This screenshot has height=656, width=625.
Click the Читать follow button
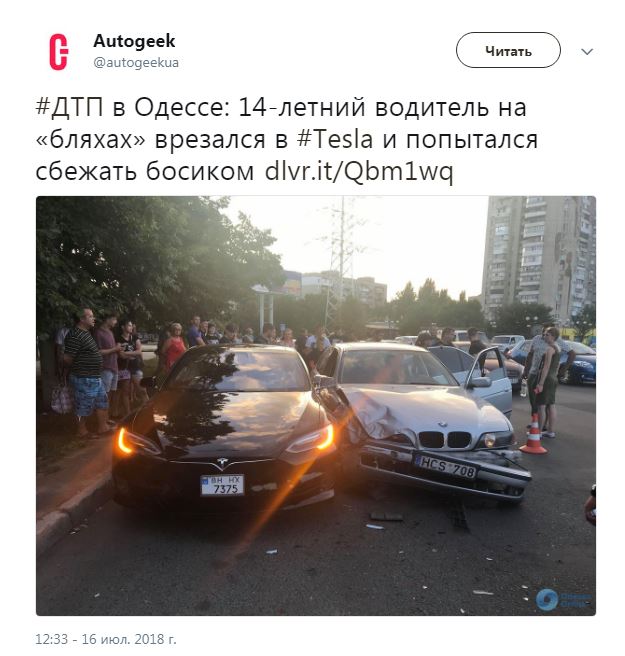point(508,50)
